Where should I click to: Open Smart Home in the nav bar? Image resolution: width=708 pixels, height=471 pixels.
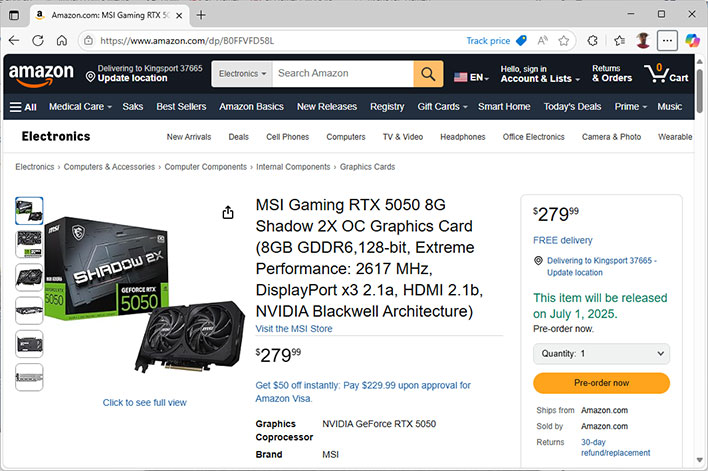[x=504, y=107]
